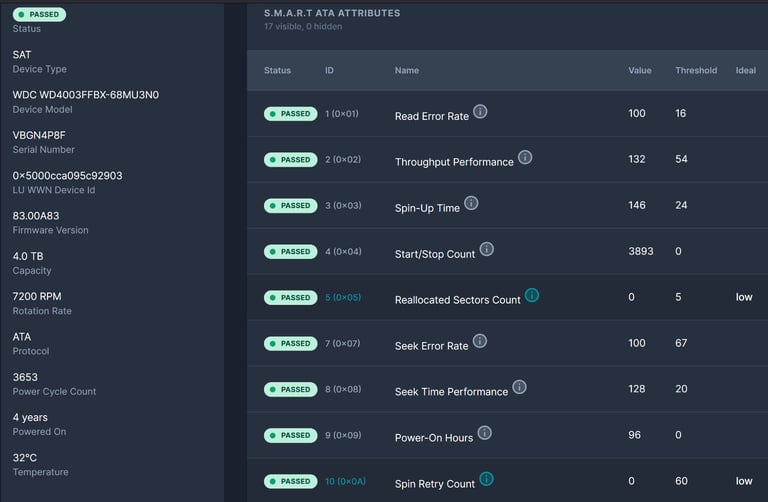The image size is (768, 502).
Task: Click Seek Error Rate info icon
Action: pos(480,341)
